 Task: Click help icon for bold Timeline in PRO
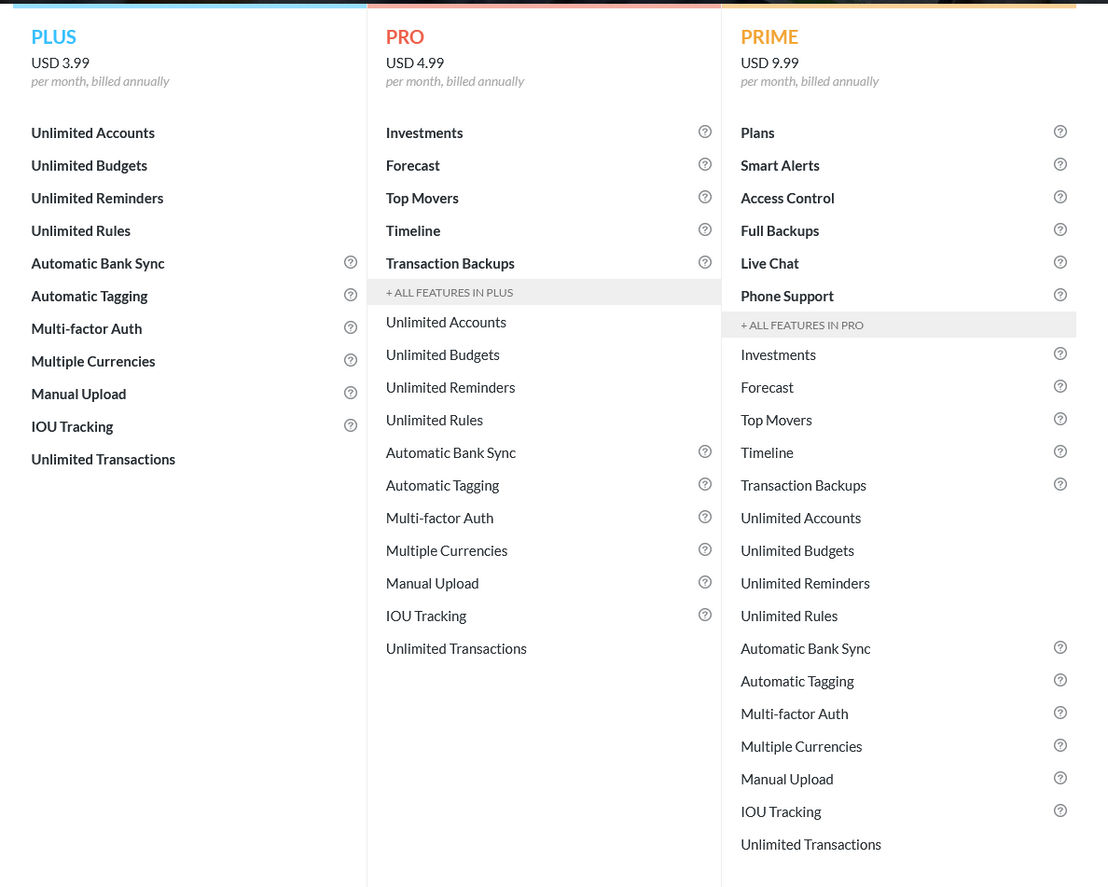705,230
